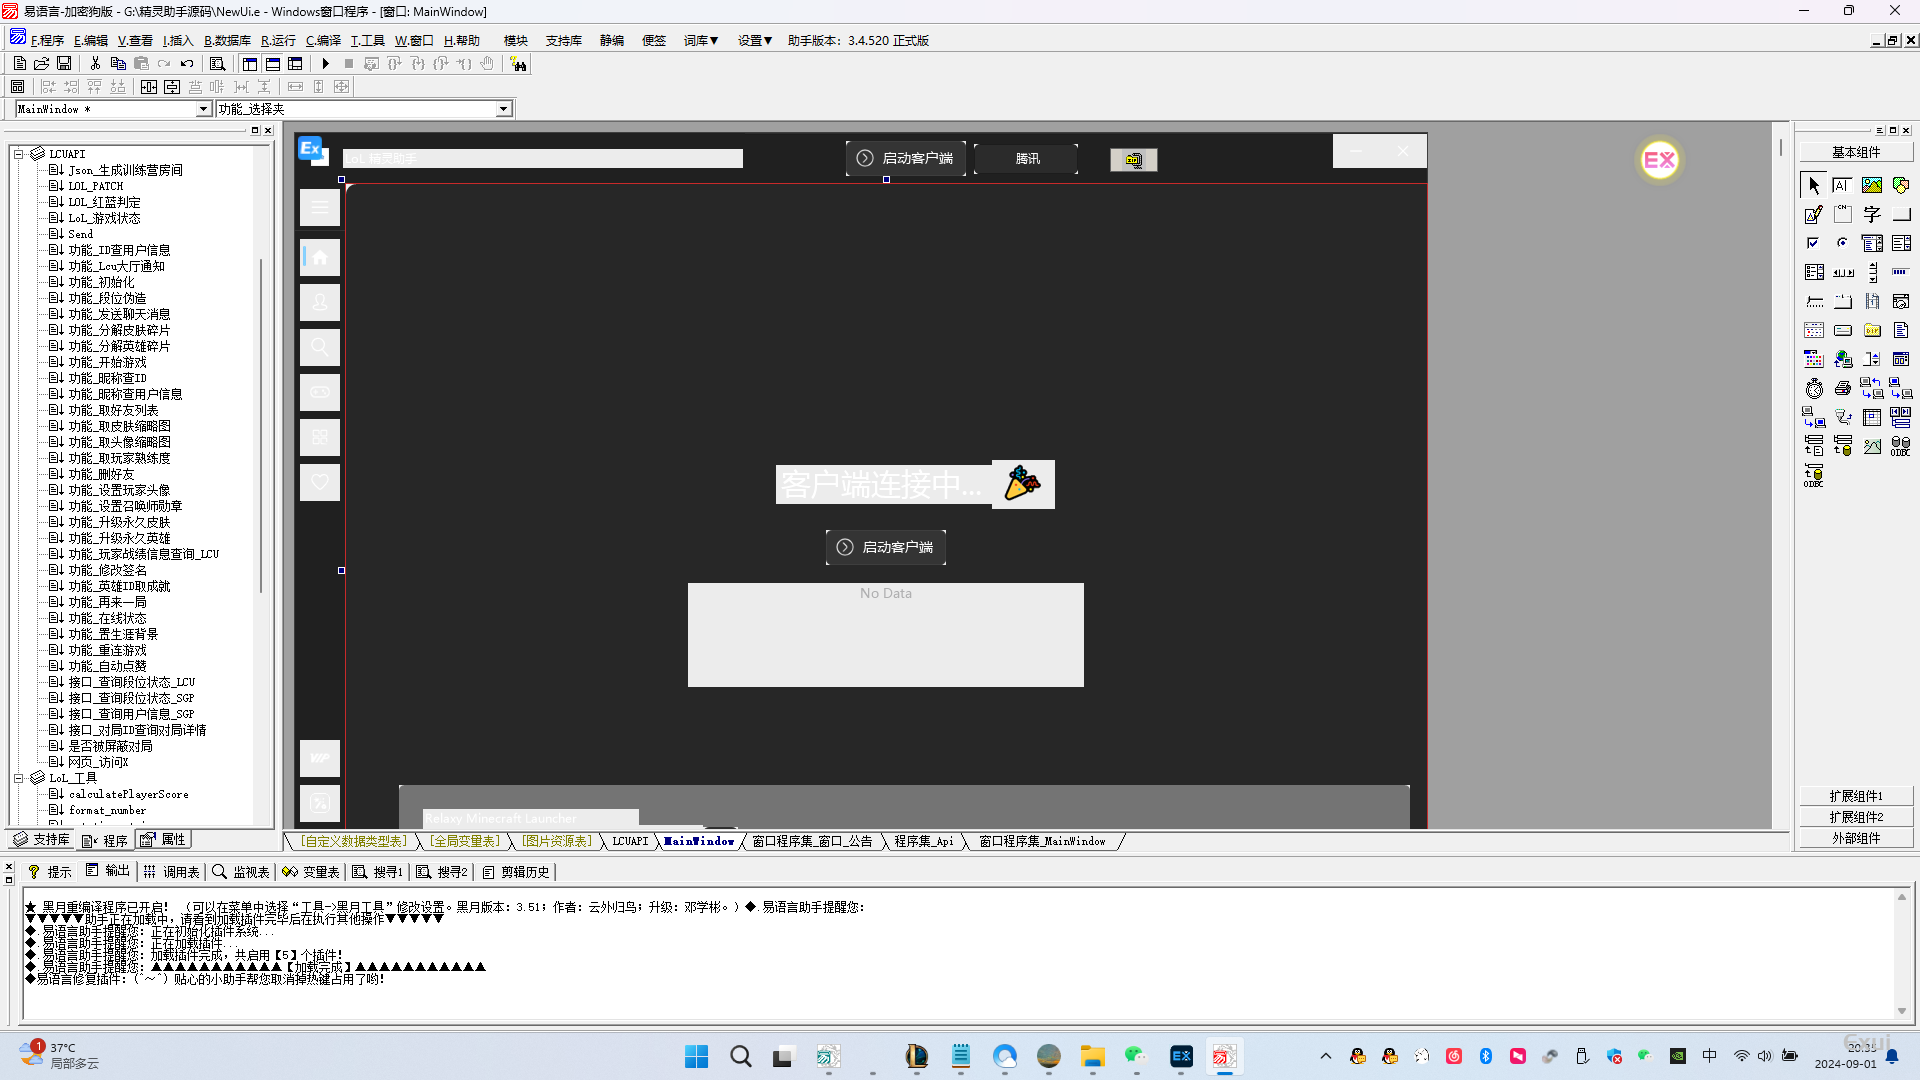Click the center horizontally alignment icon
Screen dimensions: 1920x1080
point(149,87)
